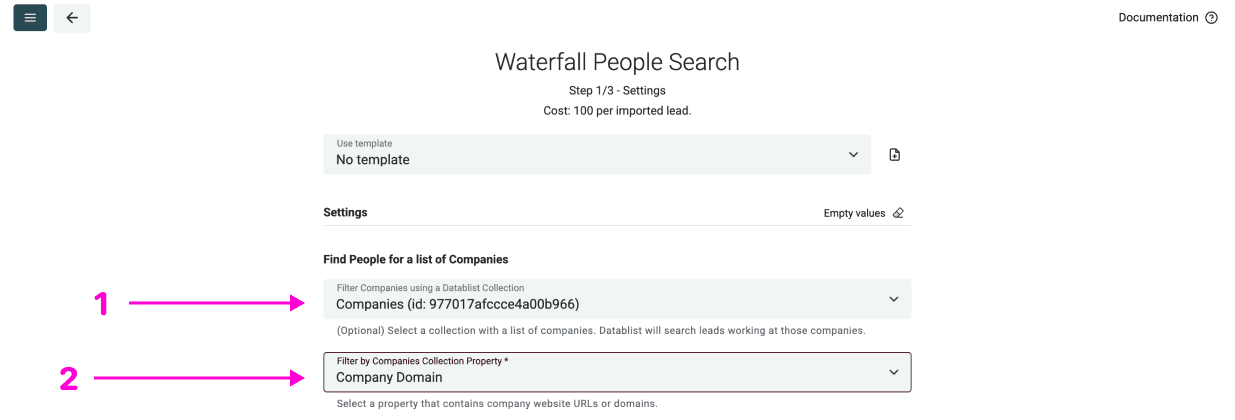This screenshot has height=420, width=1235.
Task: Click the Cost: 100 per imported lead text
Action: (617, 111)
